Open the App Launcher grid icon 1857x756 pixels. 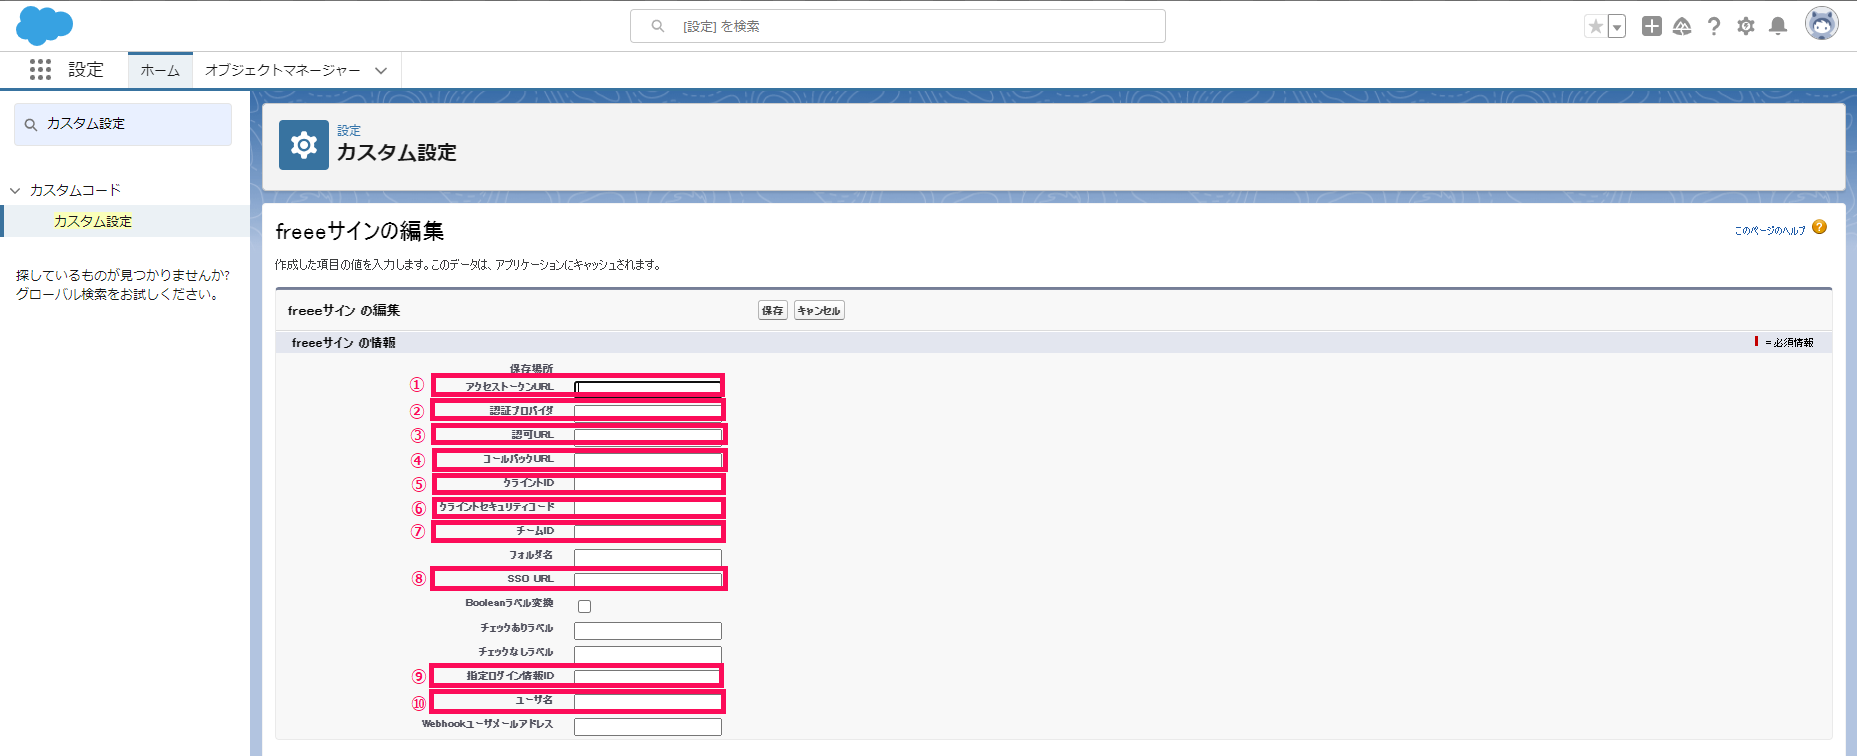(x=40, y=69)
